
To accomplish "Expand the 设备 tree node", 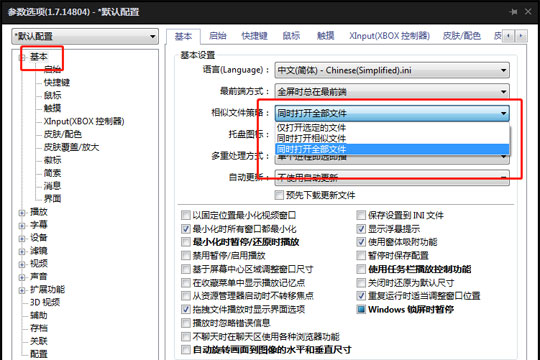I will [22, 238].
